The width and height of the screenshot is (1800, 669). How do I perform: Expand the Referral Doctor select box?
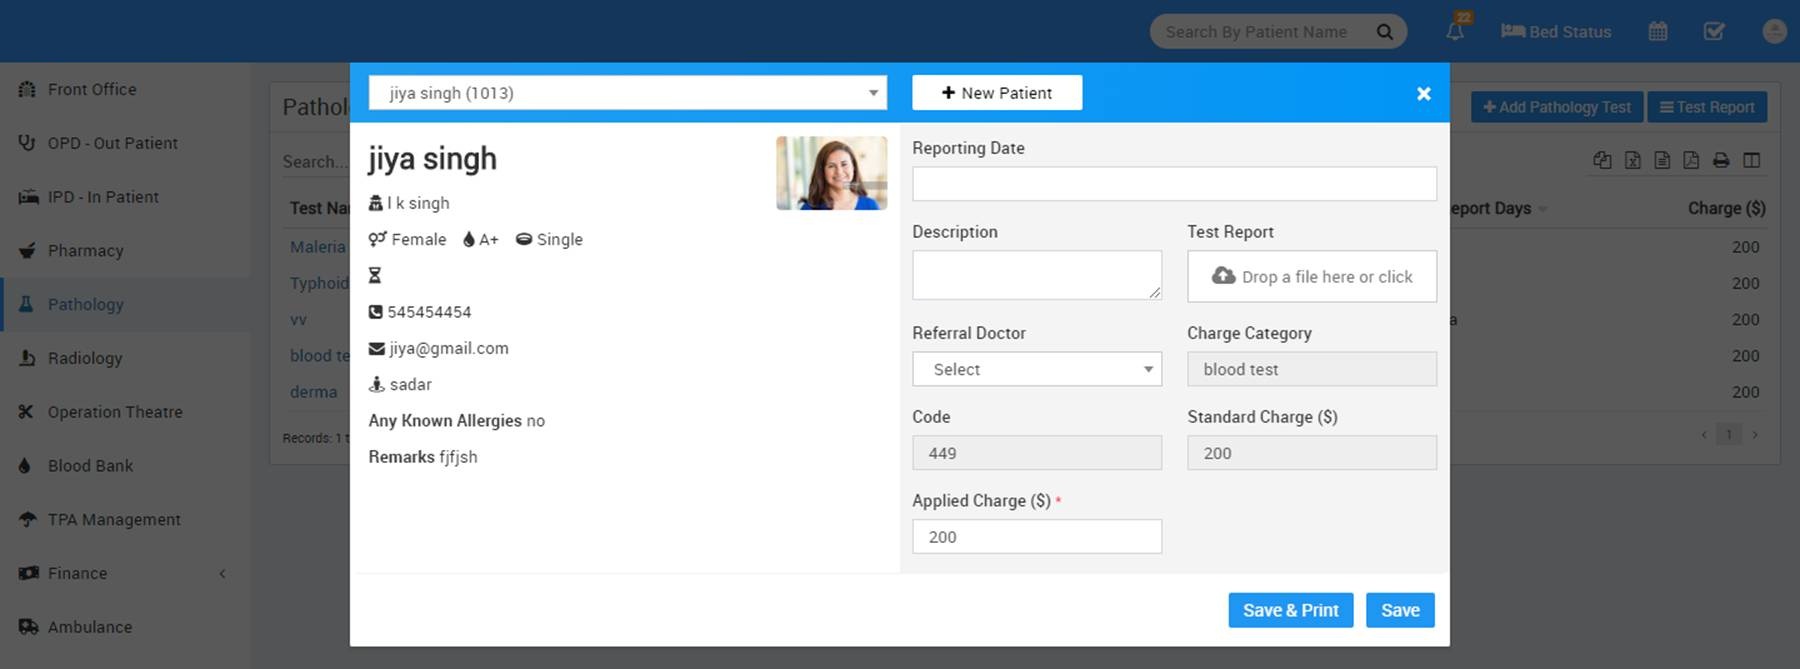1037,369
